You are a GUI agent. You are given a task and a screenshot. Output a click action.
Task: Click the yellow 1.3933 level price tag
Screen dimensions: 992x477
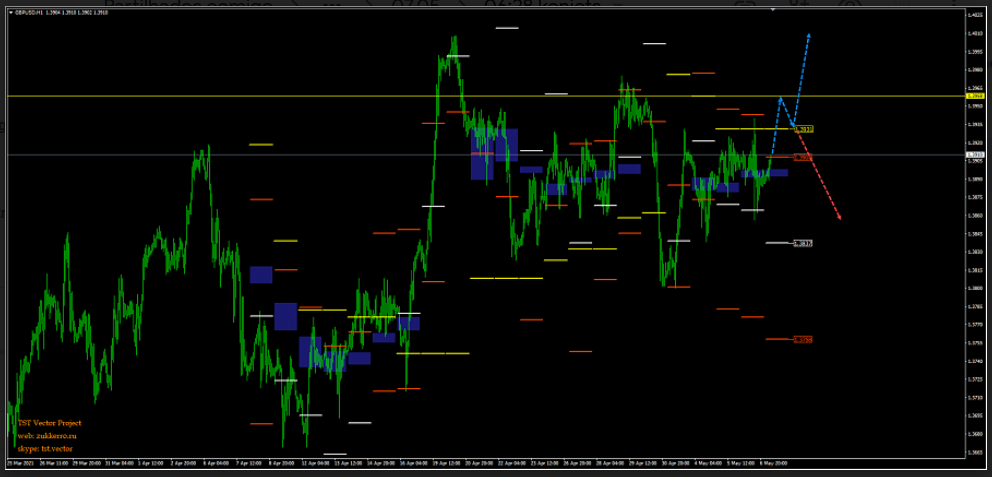click(804, 129)
